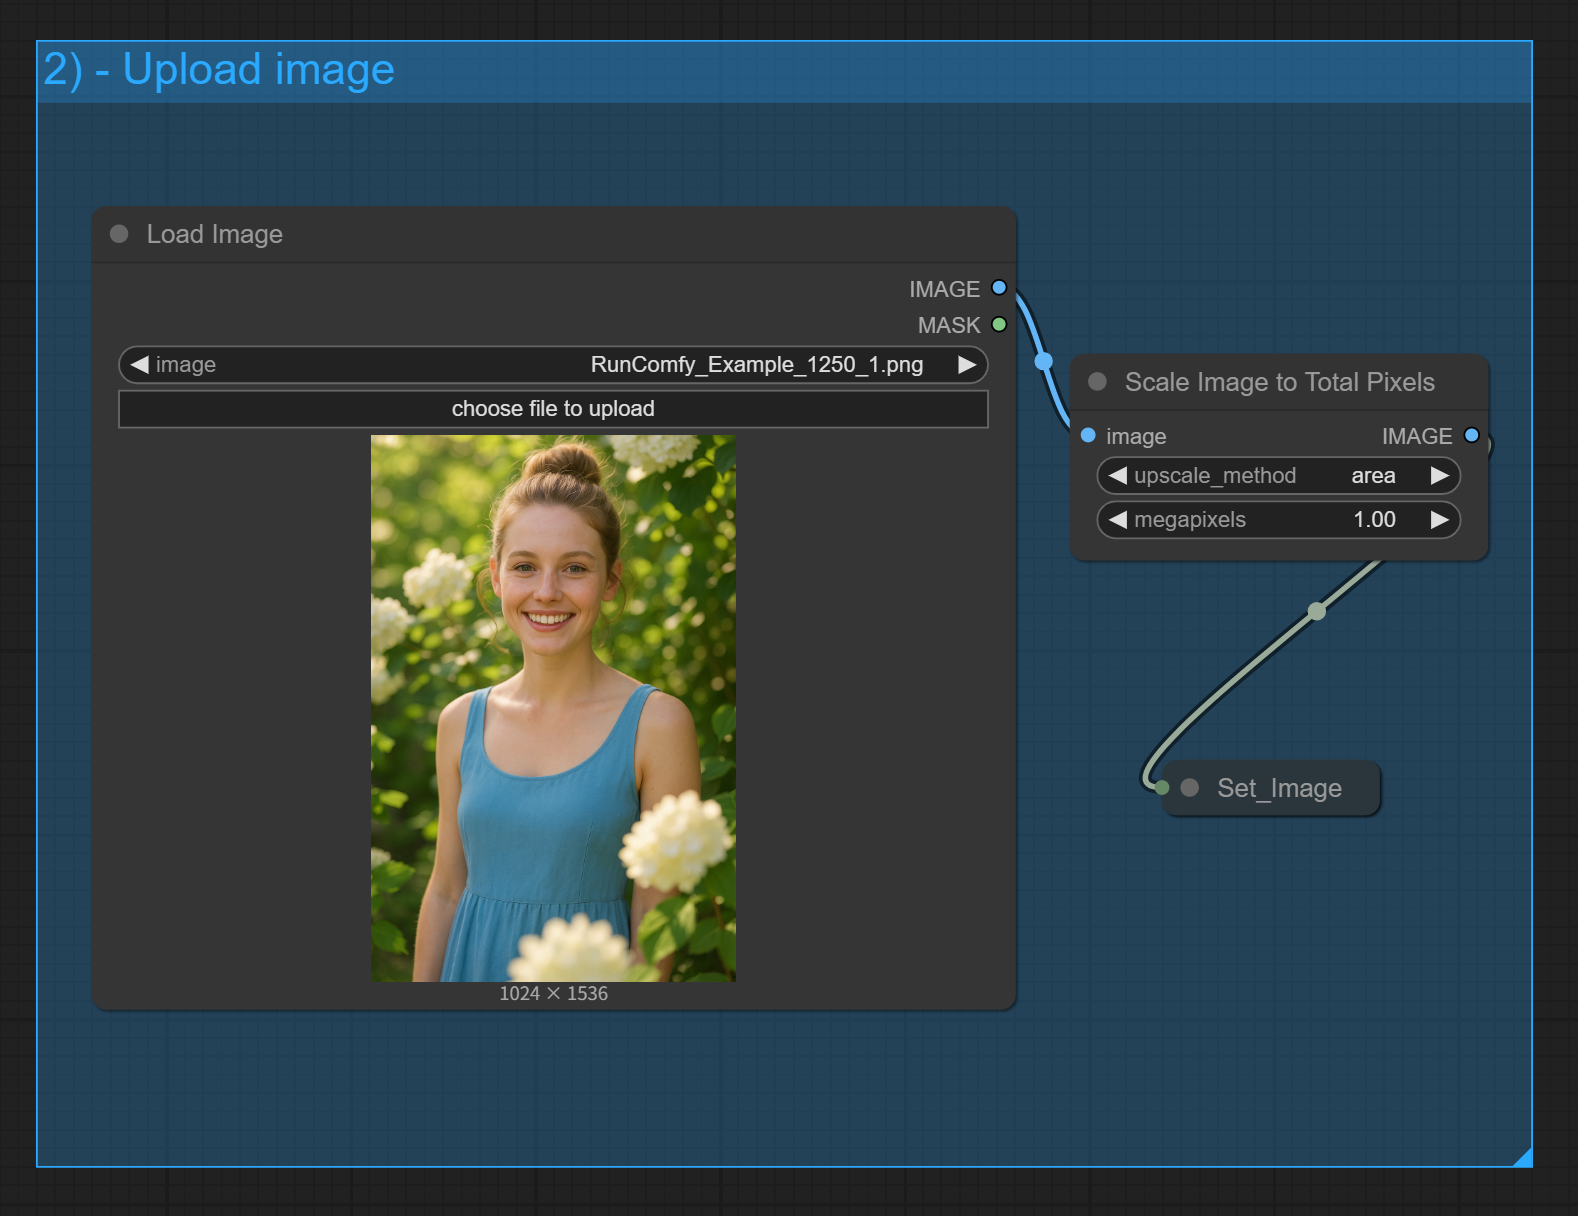The image size is (1578, 1216).
Task: Decrease the megapixels value
Action: [1118, 520]
